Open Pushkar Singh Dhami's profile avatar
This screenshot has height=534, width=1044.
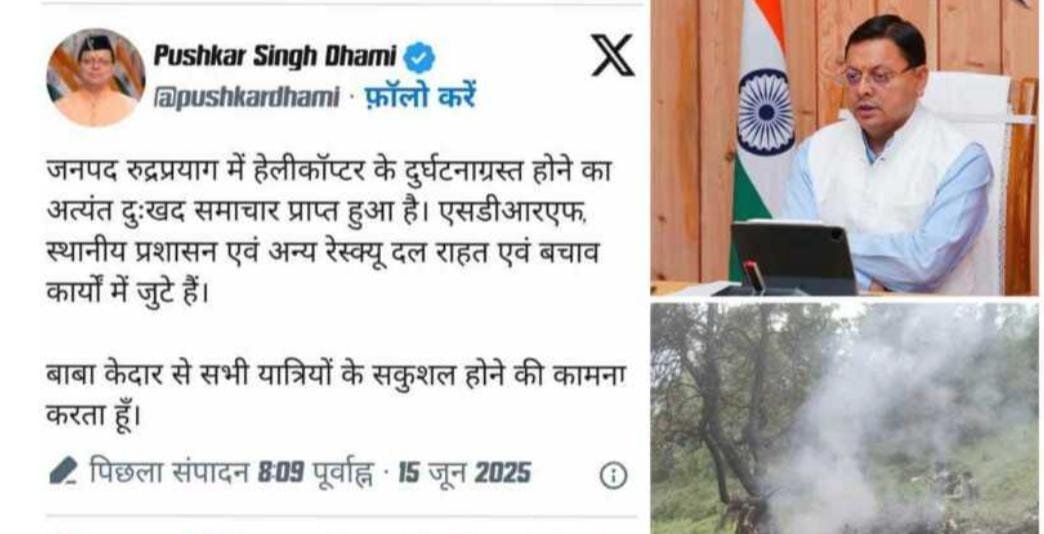96,77
